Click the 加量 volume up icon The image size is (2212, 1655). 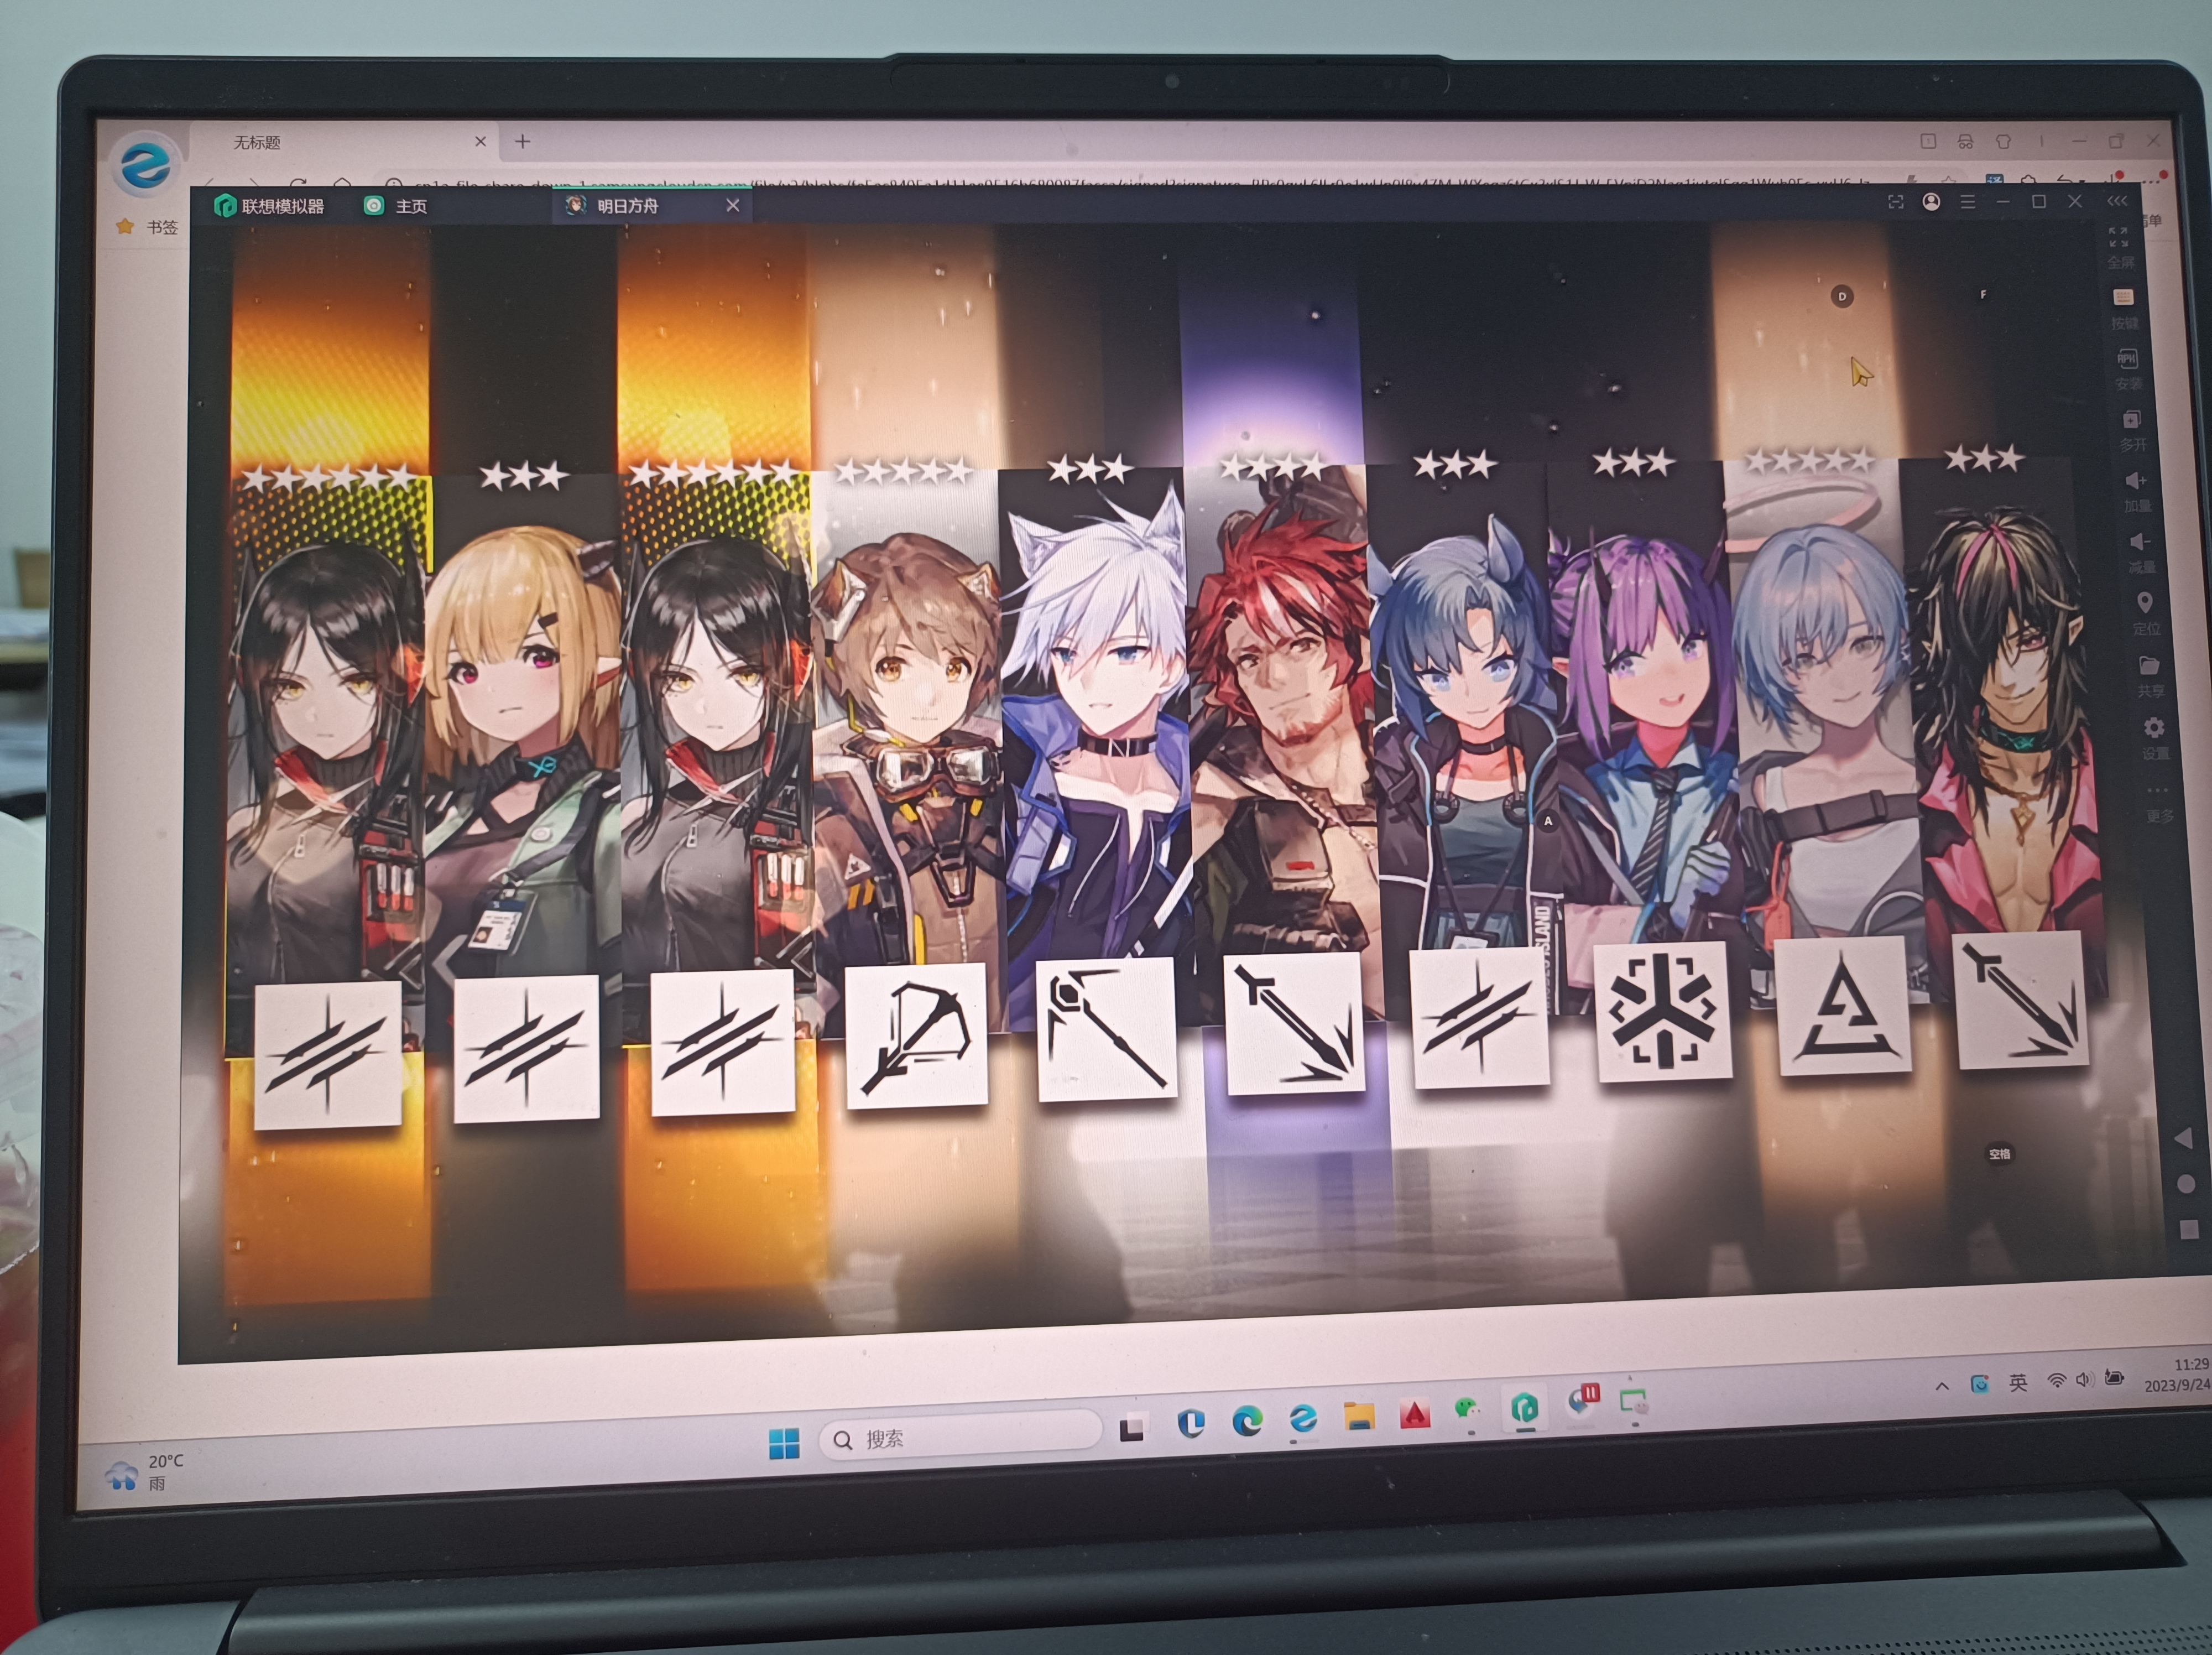click(2135, 481)
